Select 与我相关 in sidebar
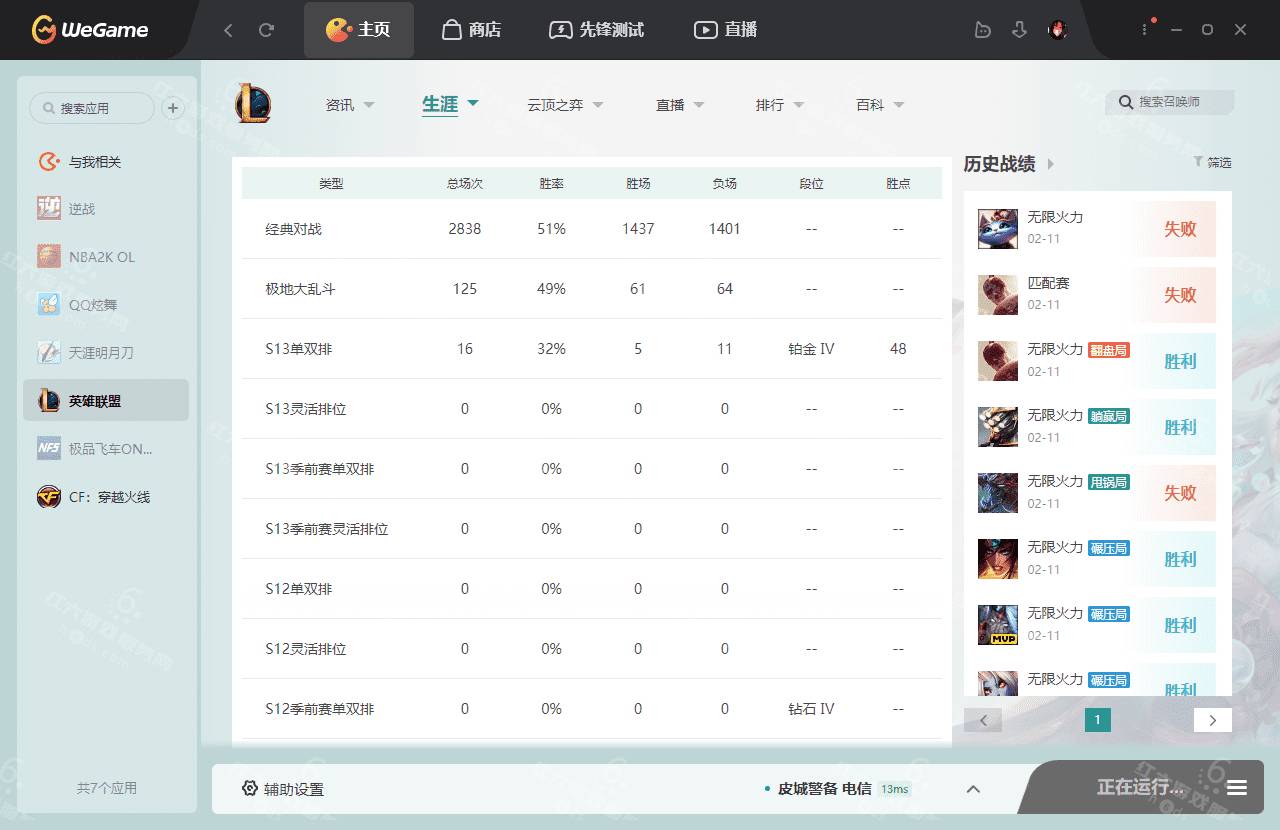The height and width of the screenshot is (830, 1280). (106, 162)
